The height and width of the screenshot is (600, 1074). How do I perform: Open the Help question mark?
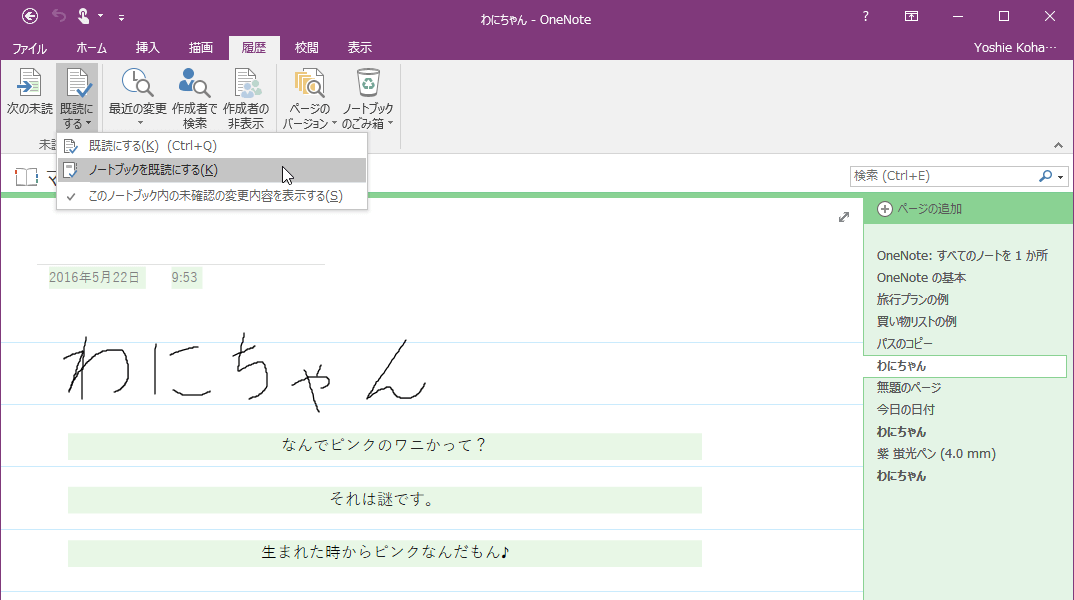click(866, 16)
